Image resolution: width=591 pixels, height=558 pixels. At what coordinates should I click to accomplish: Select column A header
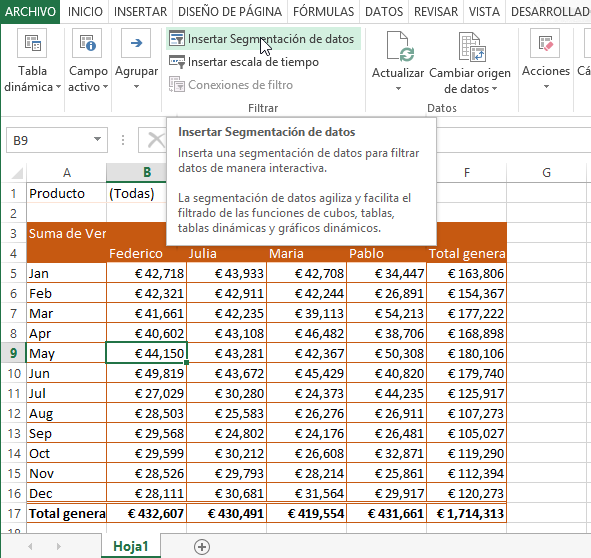point(67,173)
